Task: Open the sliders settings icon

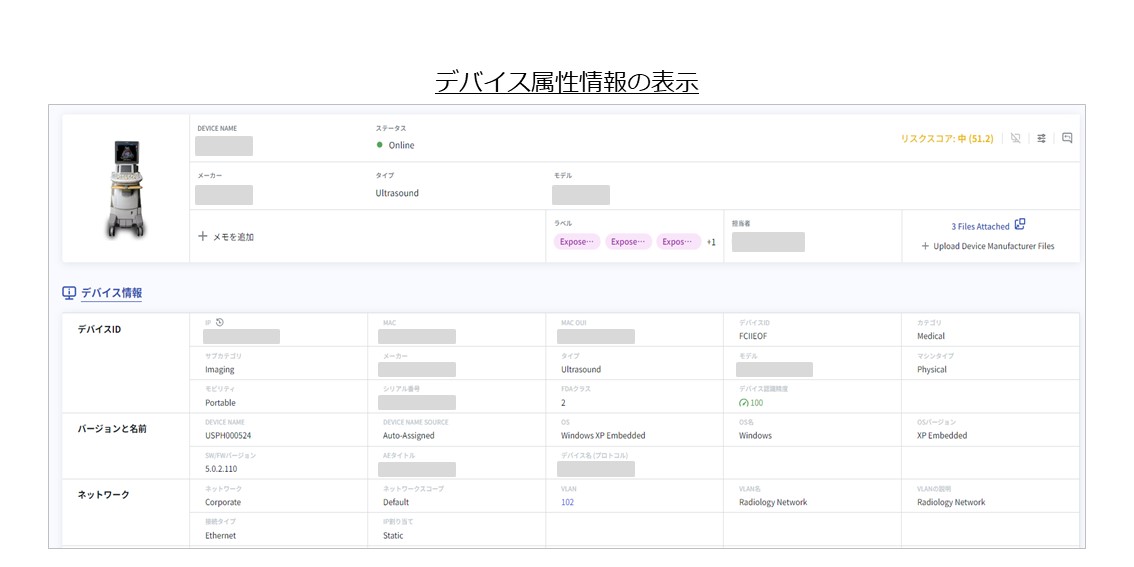Action: (1041, 139)
